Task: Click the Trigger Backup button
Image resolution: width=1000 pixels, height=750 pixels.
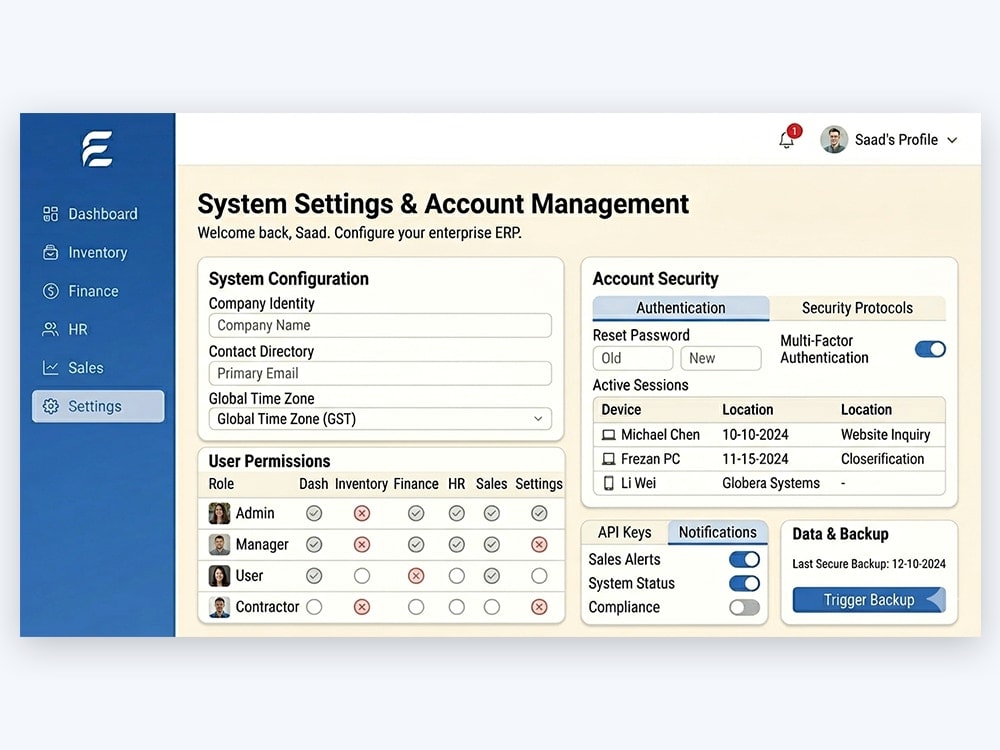Action: [869, 600]
